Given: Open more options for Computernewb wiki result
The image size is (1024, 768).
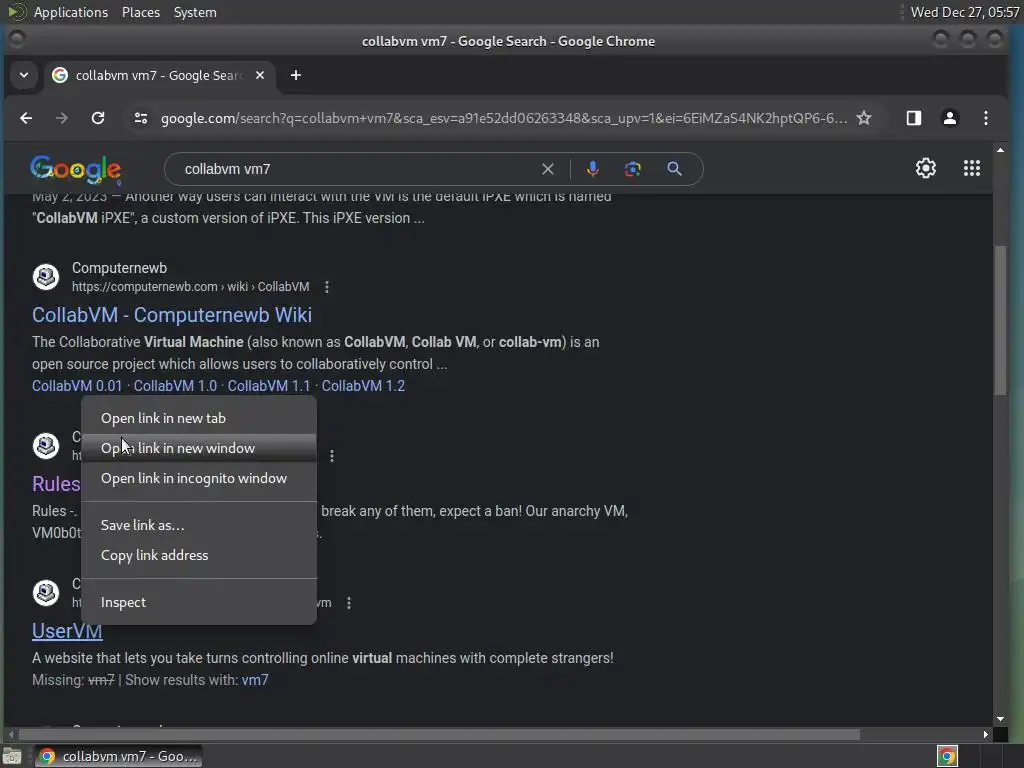Looking at the screenshot, I should coord(327,287).
